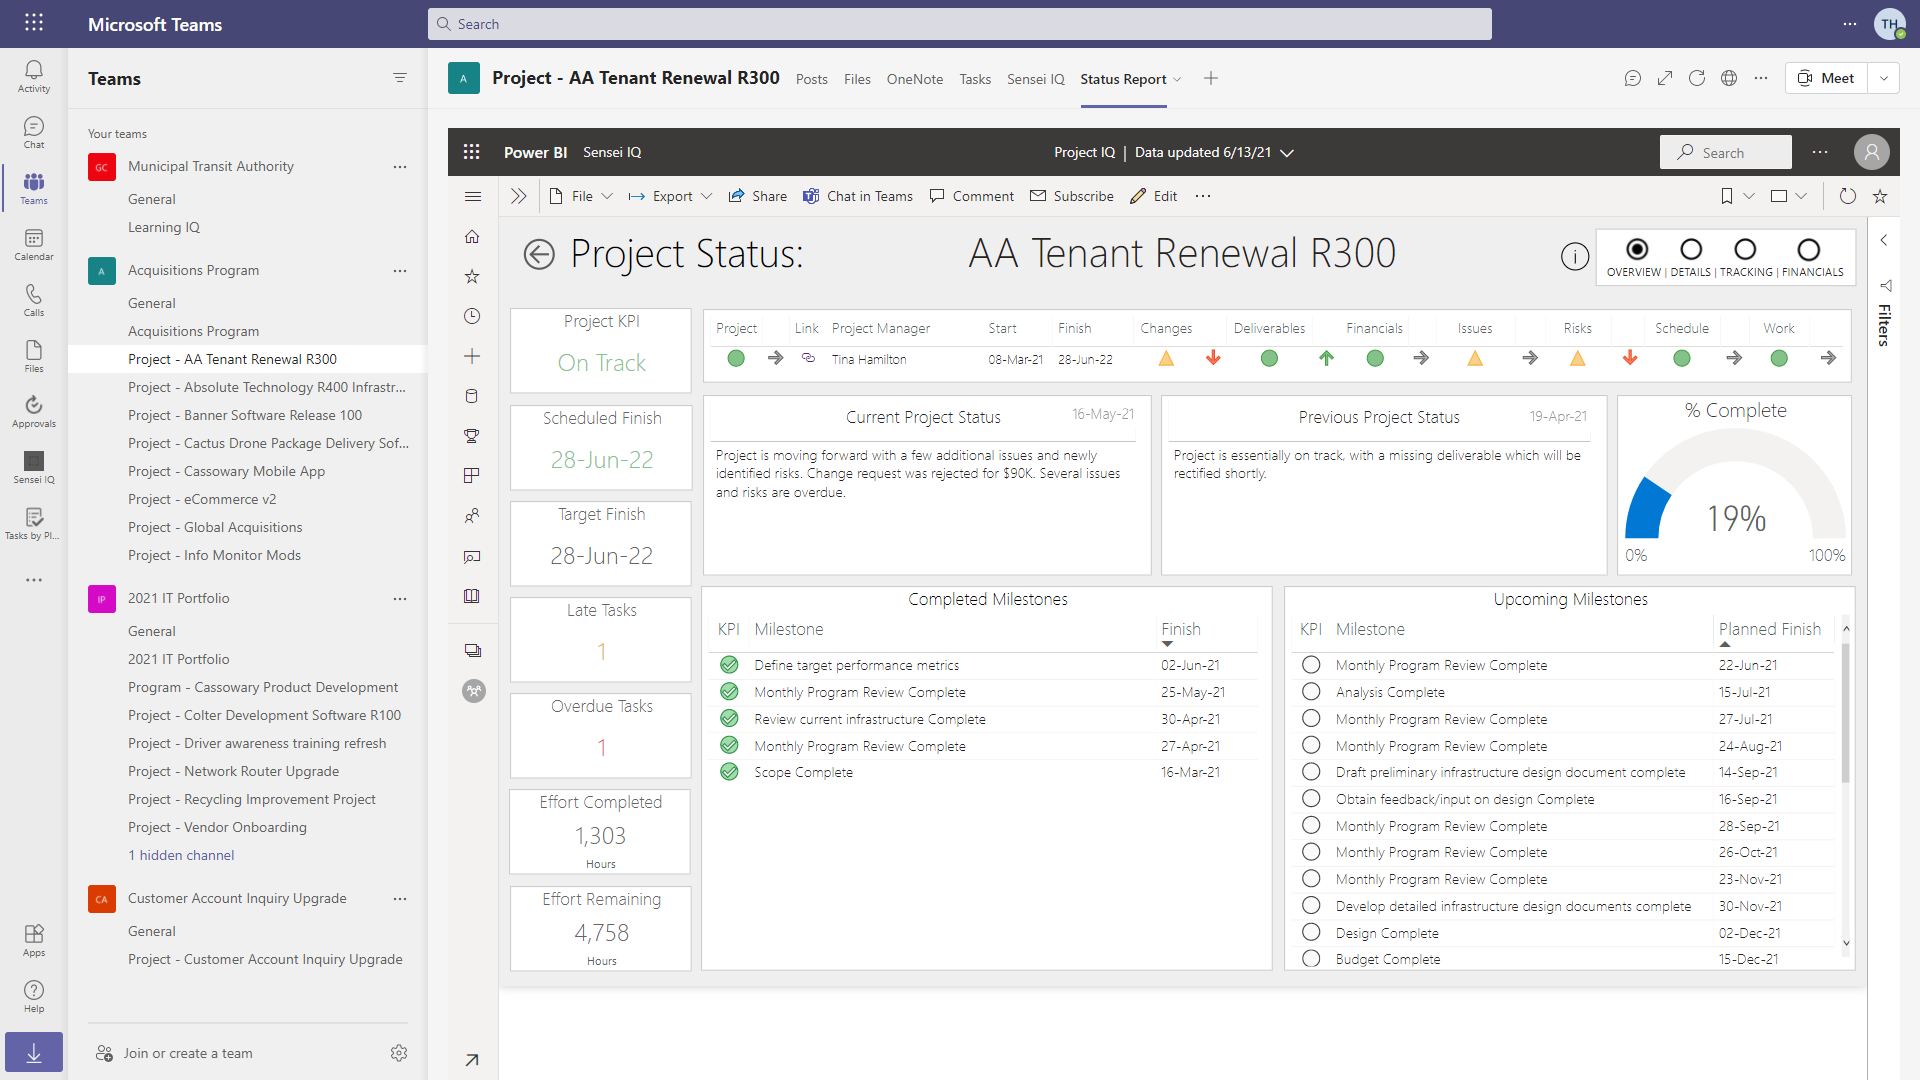Open Power BI app launcher grid
This screenshot has width=1920, height=1080.
click(x=472, y=152)
